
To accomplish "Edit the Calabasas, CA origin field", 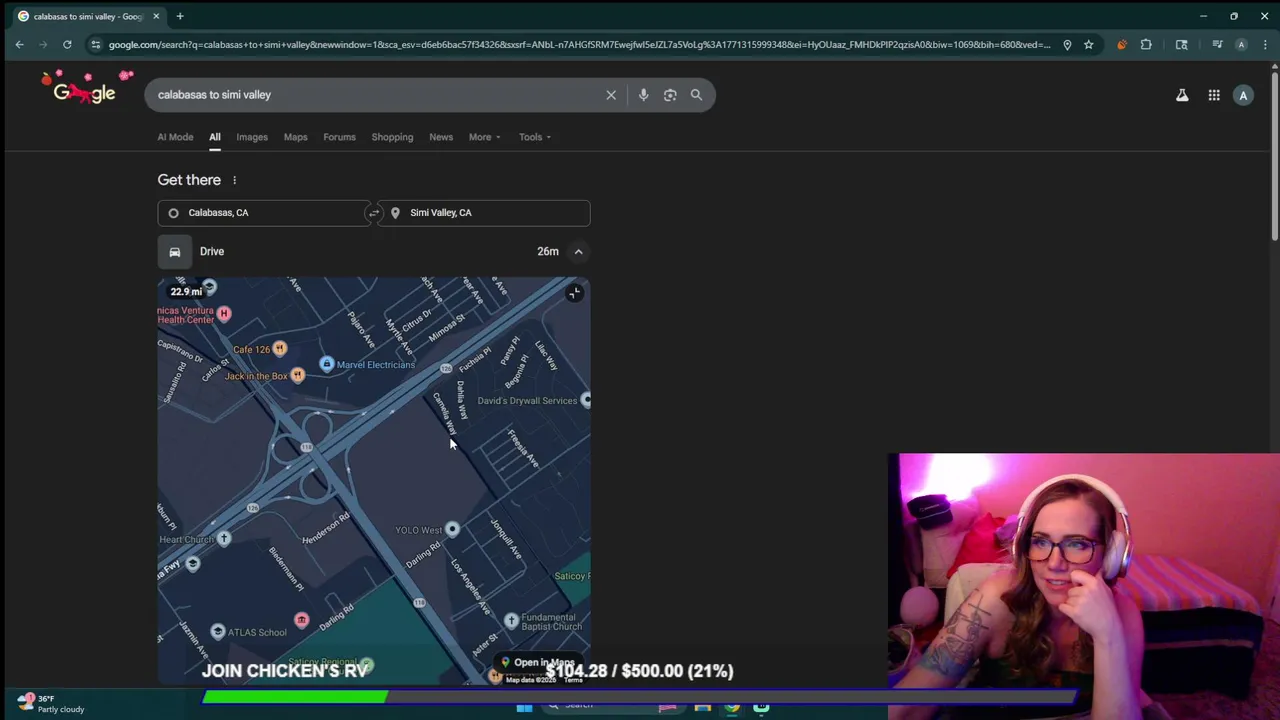I will [263, 213].
